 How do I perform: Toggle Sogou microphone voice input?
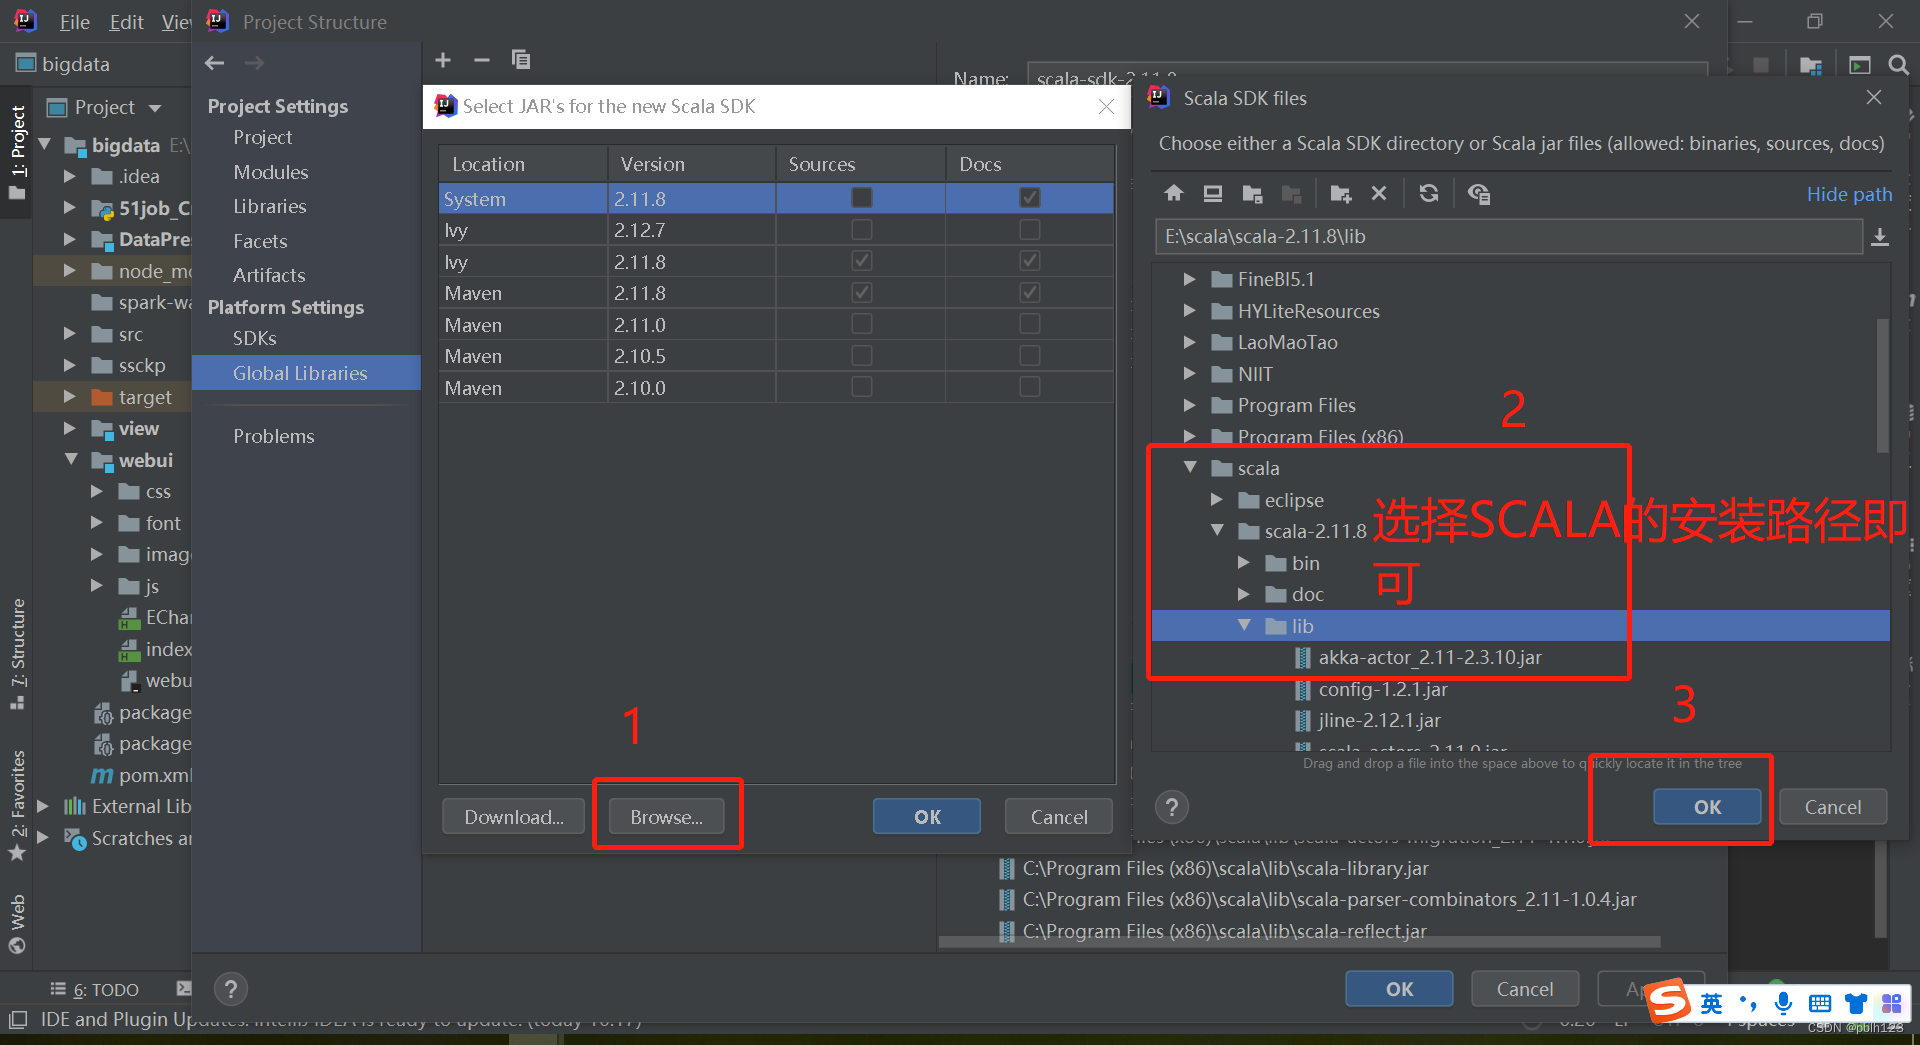[x=1783, y=1003]
